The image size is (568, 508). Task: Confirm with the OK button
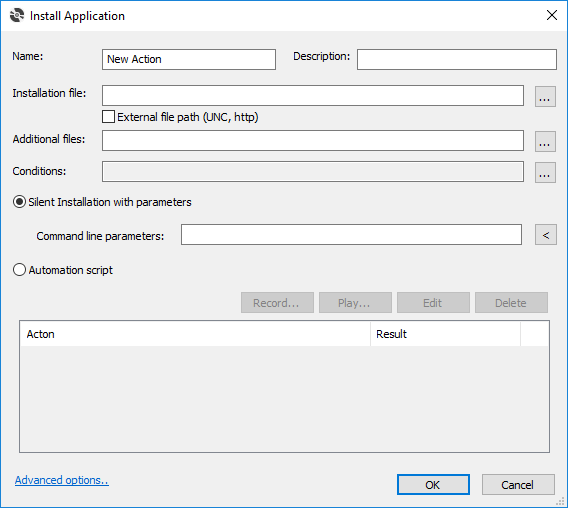click(433, 485)
